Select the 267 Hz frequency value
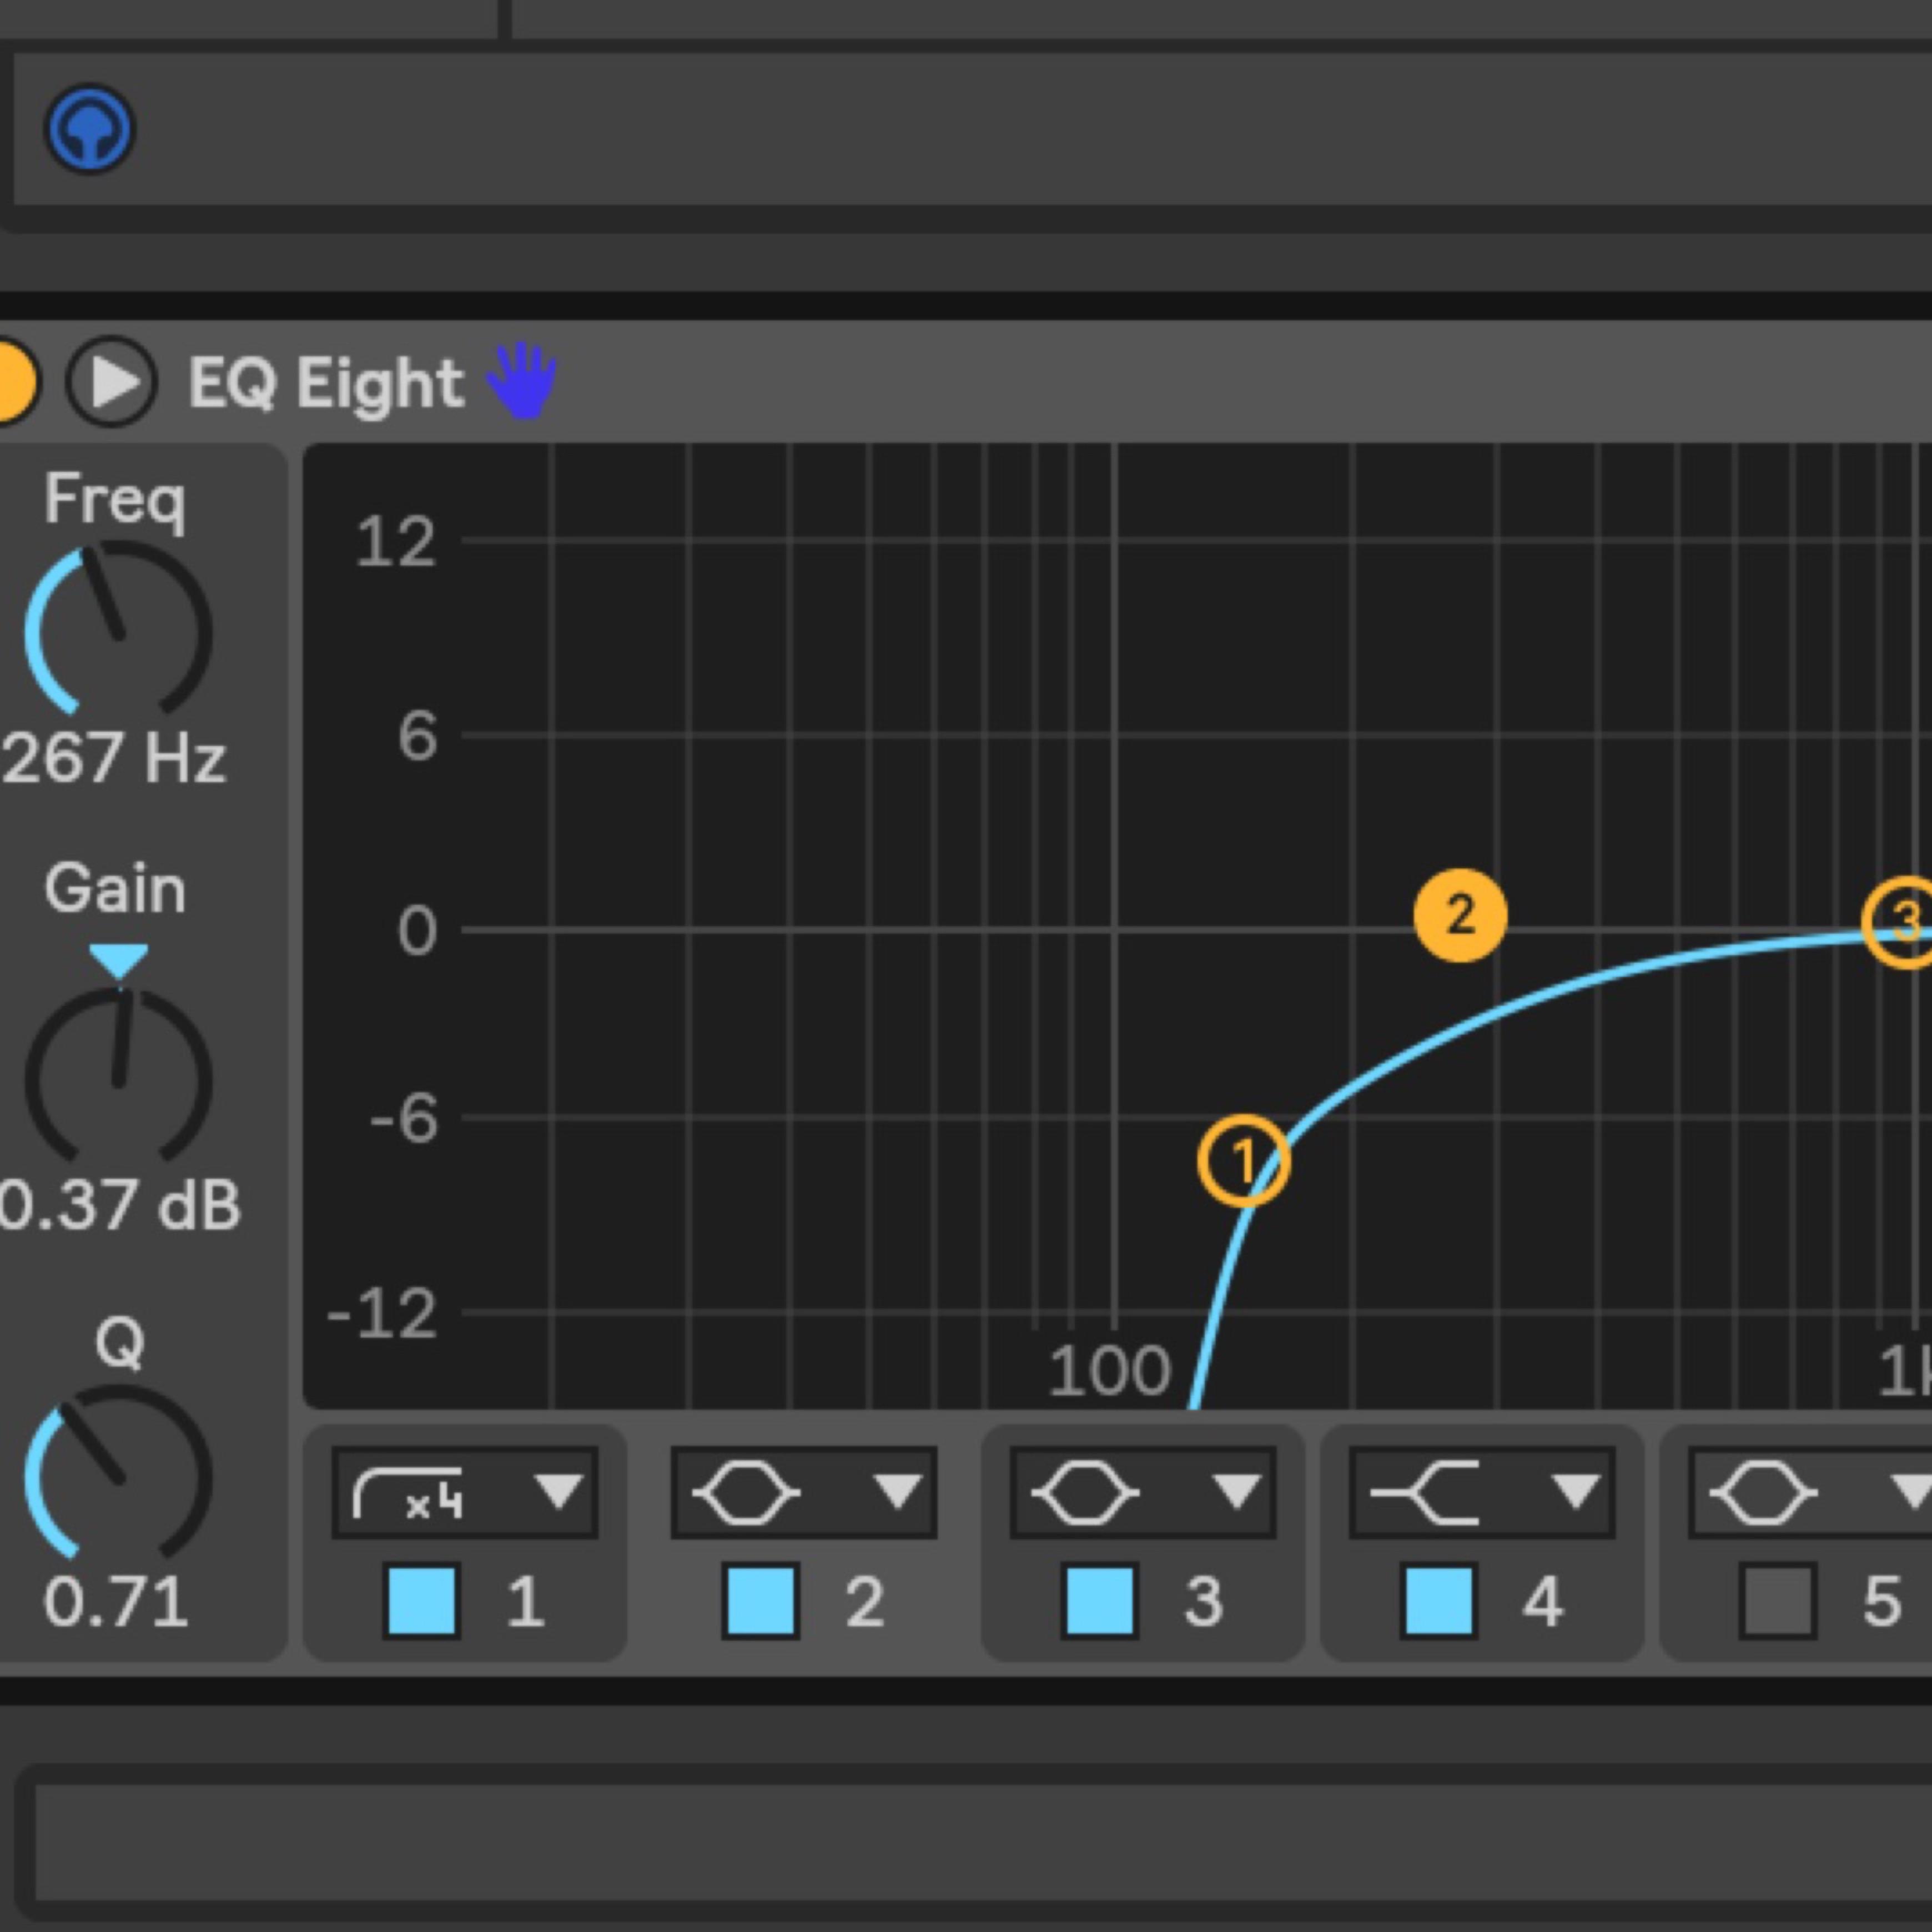The image size is (1932, 1932). [114, 758]
